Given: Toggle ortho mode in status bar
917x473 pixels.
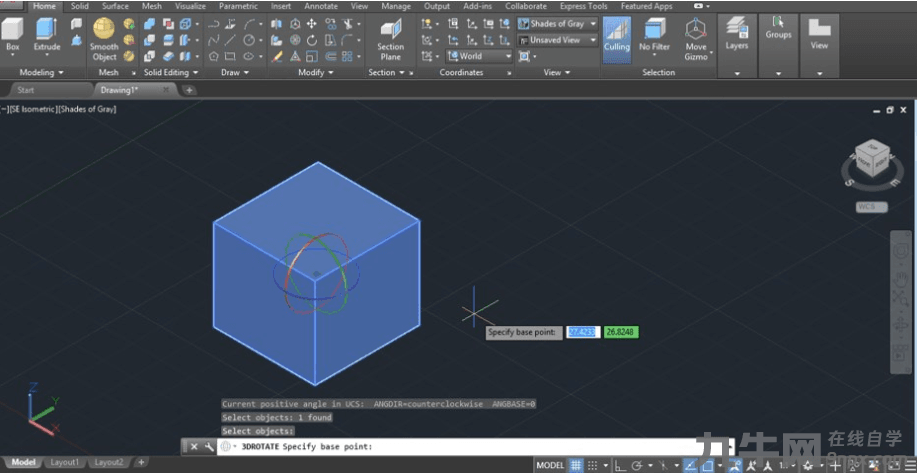Looking at the screenshot, I should [x=620, y=465].
